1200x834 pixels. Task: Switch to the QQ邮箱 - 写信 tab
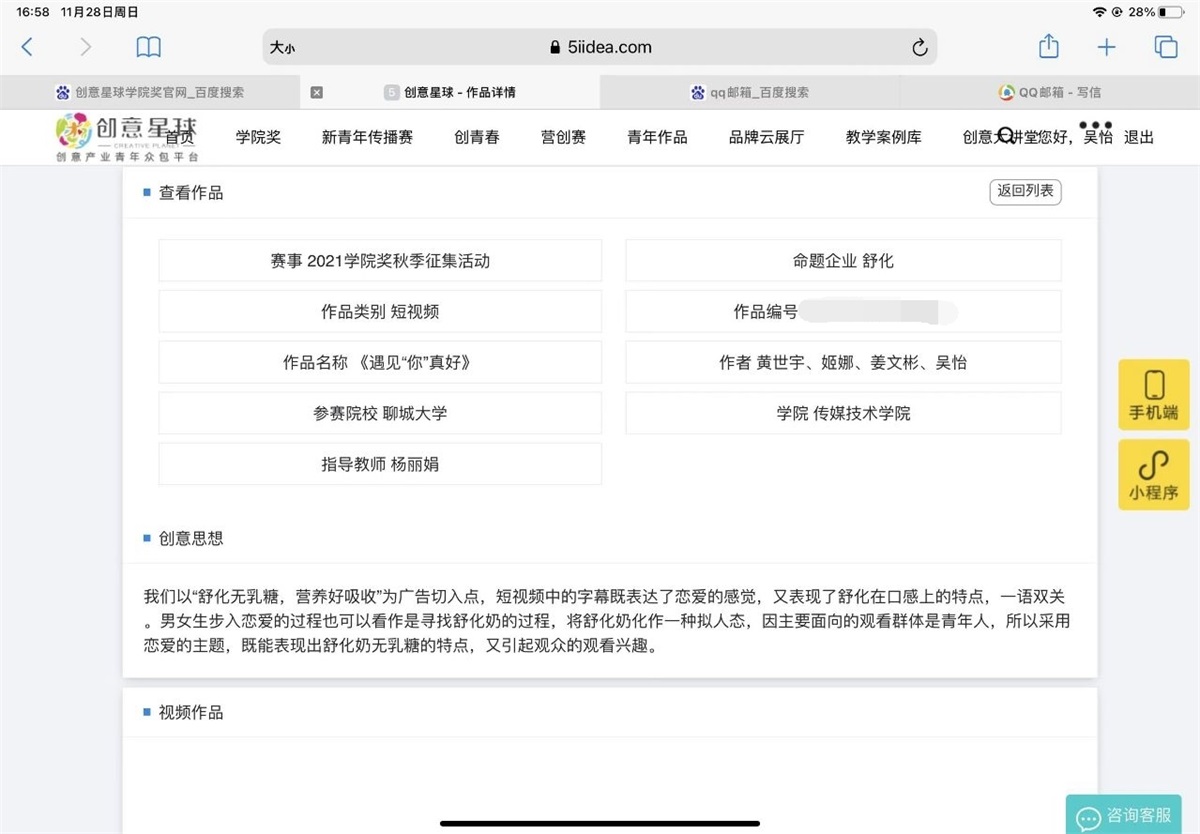(1050, 92)
